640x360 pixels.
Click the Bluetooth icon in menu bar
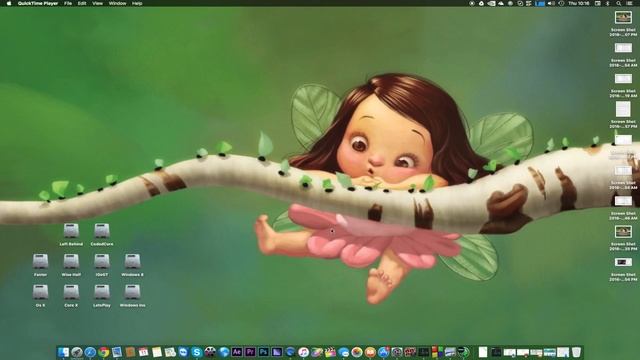[607, 3]
